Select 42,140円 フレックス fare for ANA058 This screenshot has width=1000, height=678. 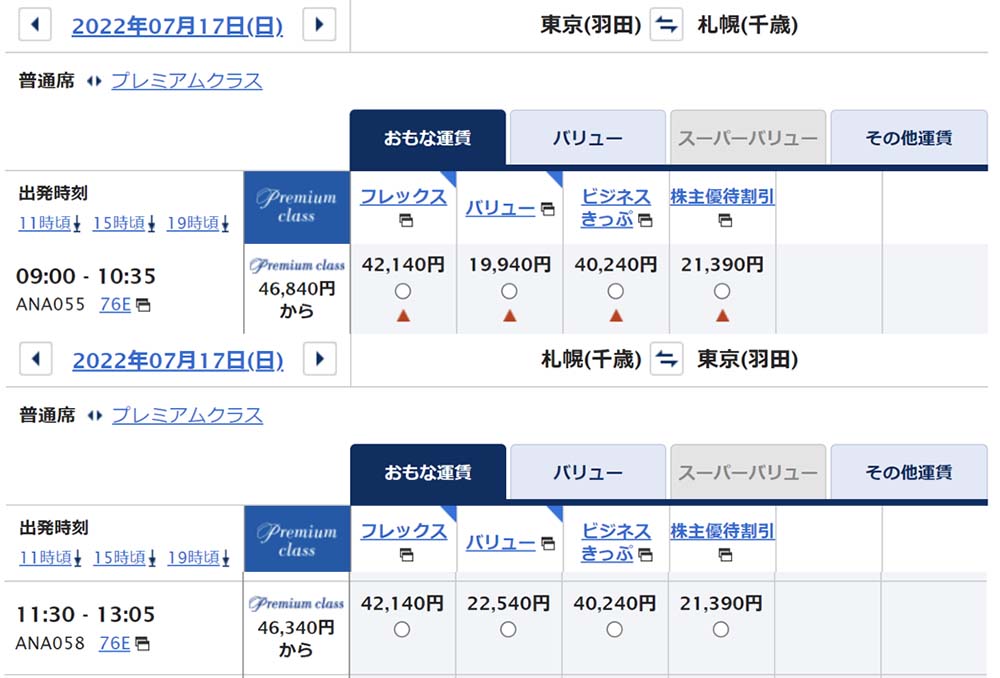pyautogui.click(x=402, y=630)
